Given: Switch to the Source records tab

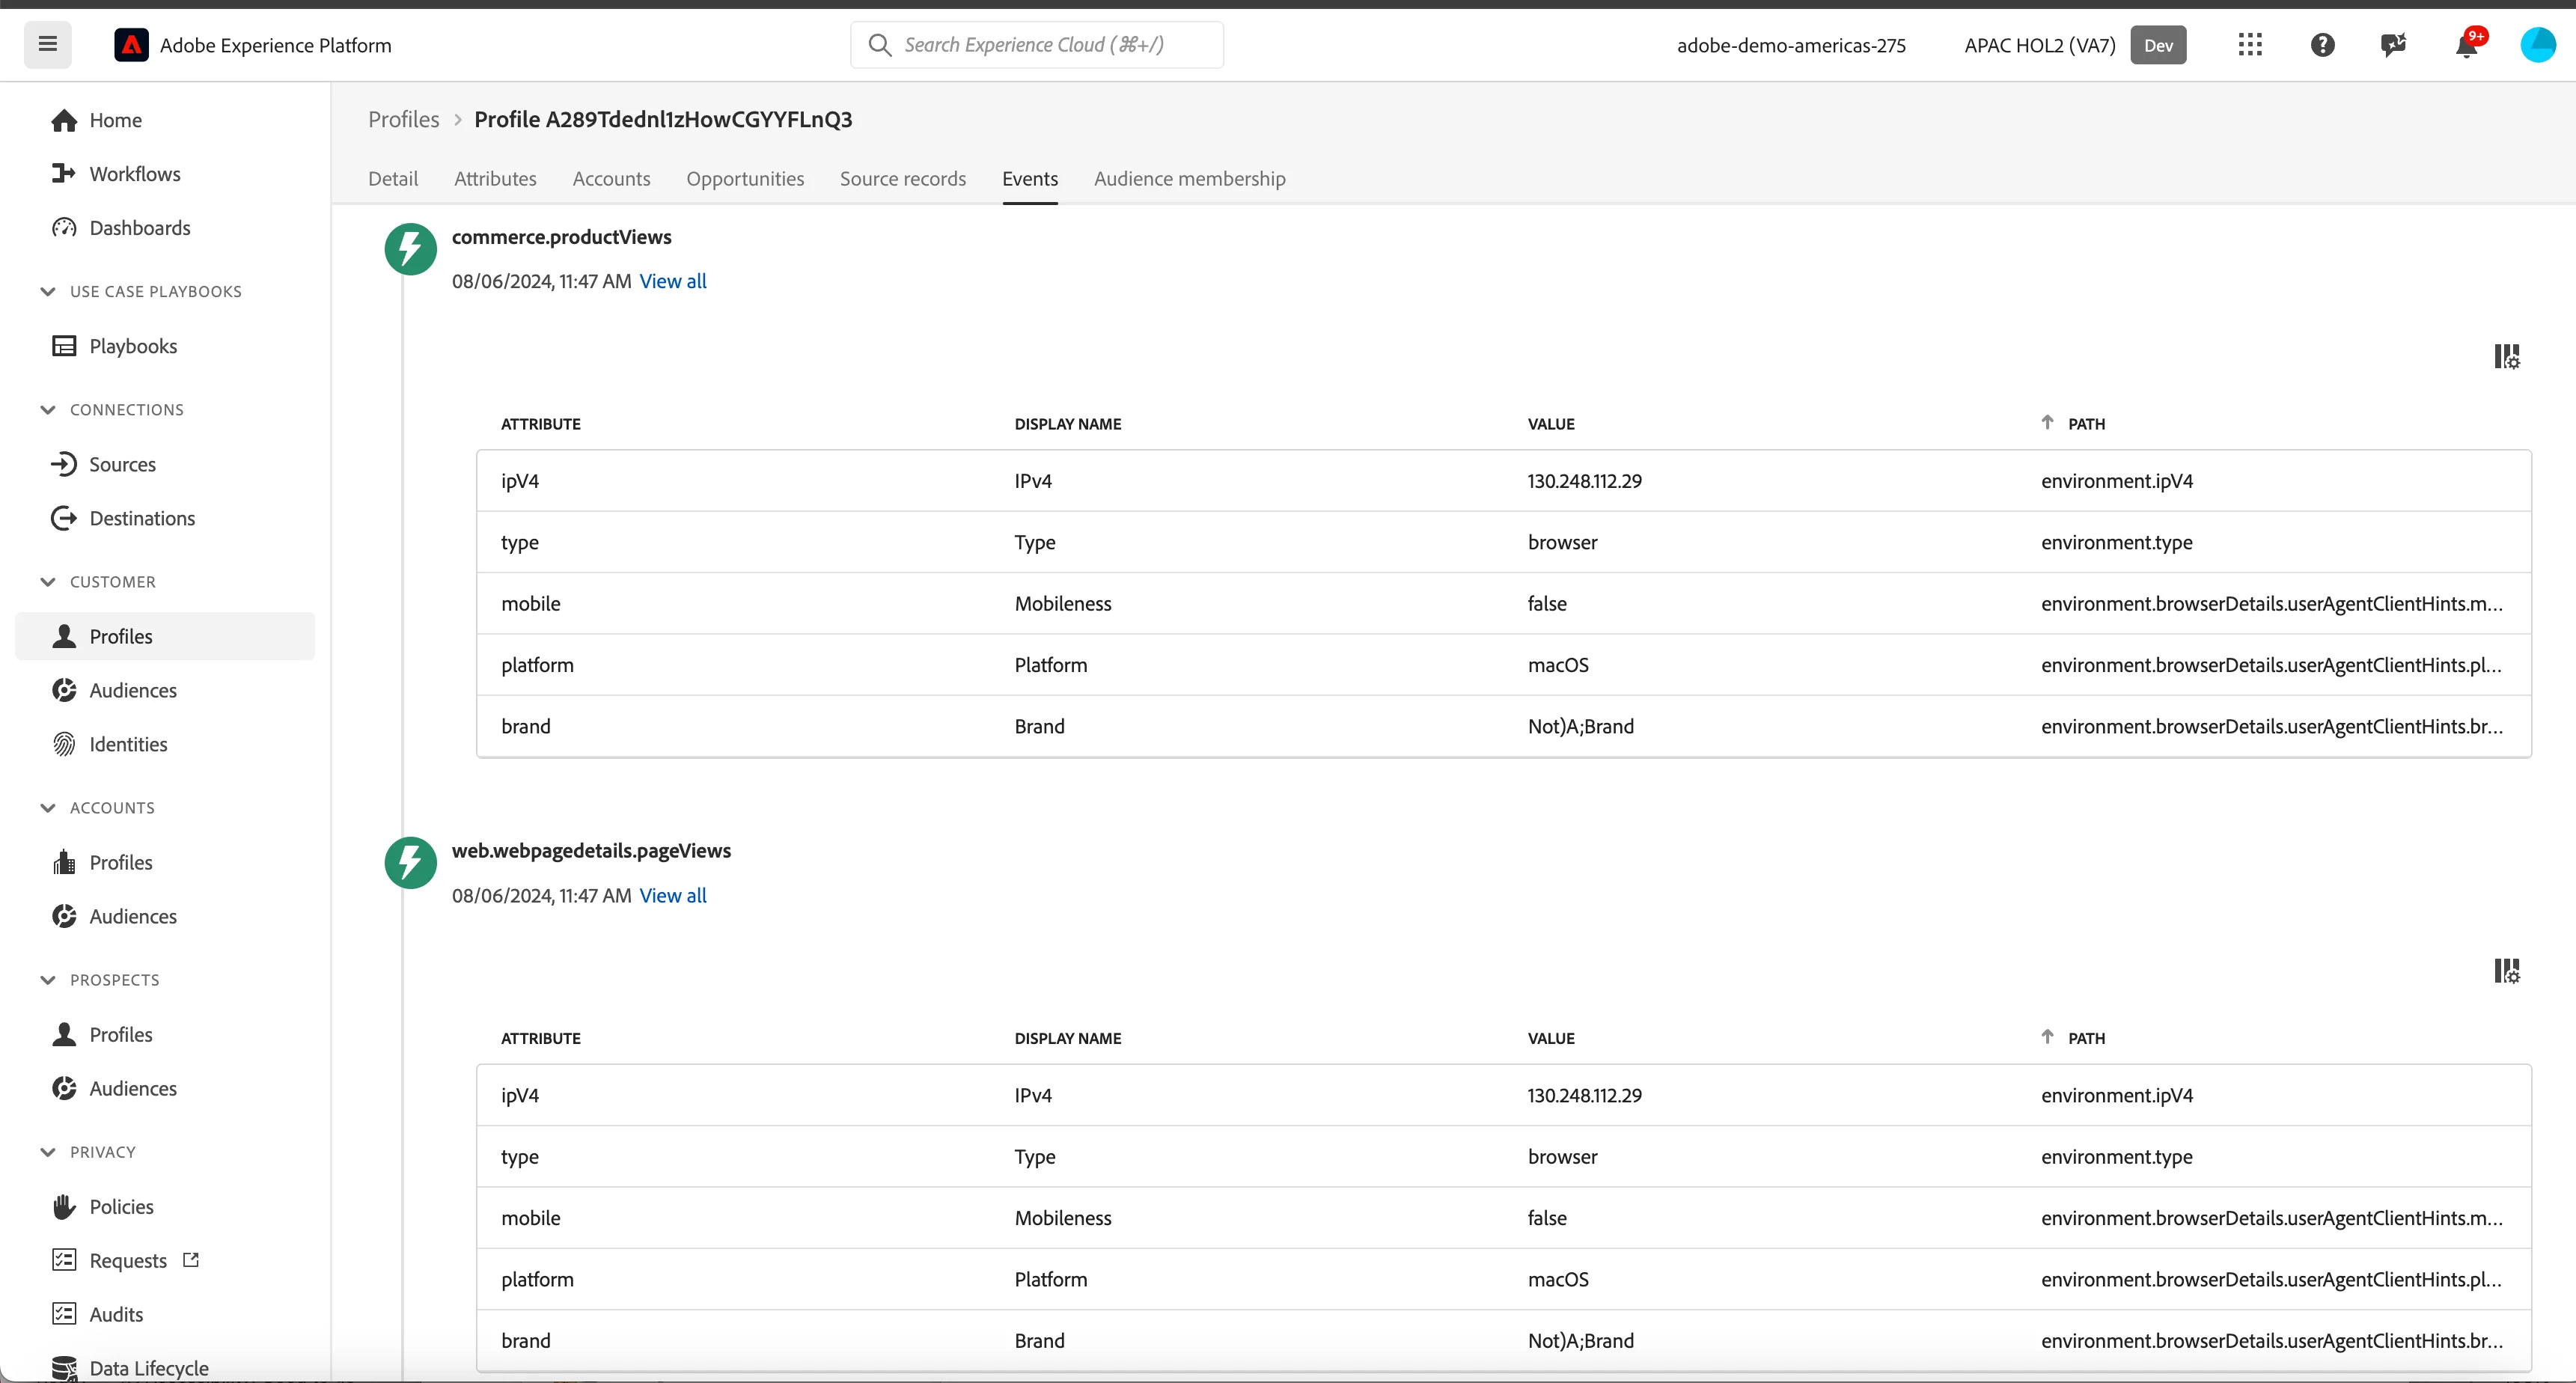Looking at the screenshot, I should click(903, 179).
